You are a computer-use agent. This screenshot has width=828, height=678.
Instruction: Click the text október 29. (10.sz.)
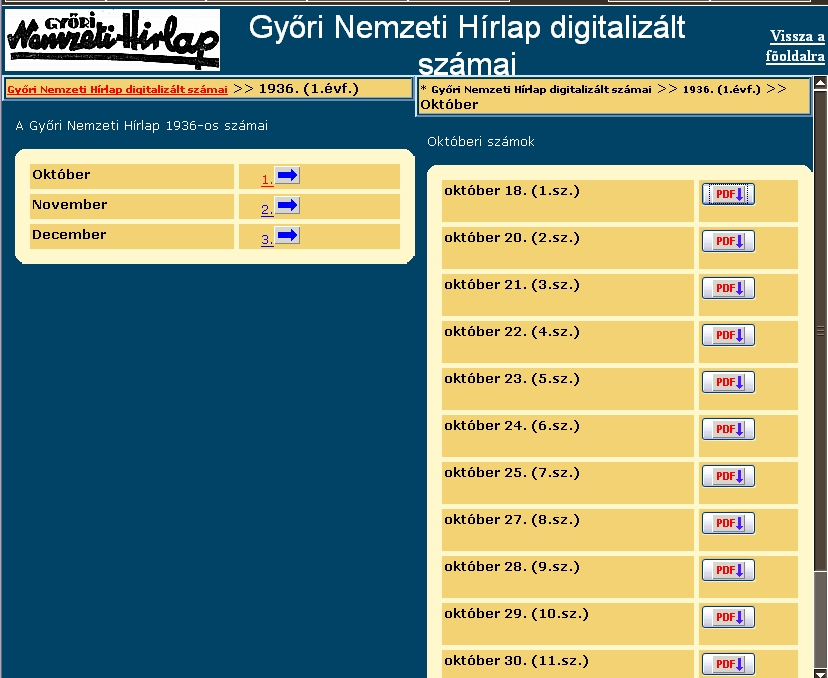pyautogui.click(x=516, y=614)
